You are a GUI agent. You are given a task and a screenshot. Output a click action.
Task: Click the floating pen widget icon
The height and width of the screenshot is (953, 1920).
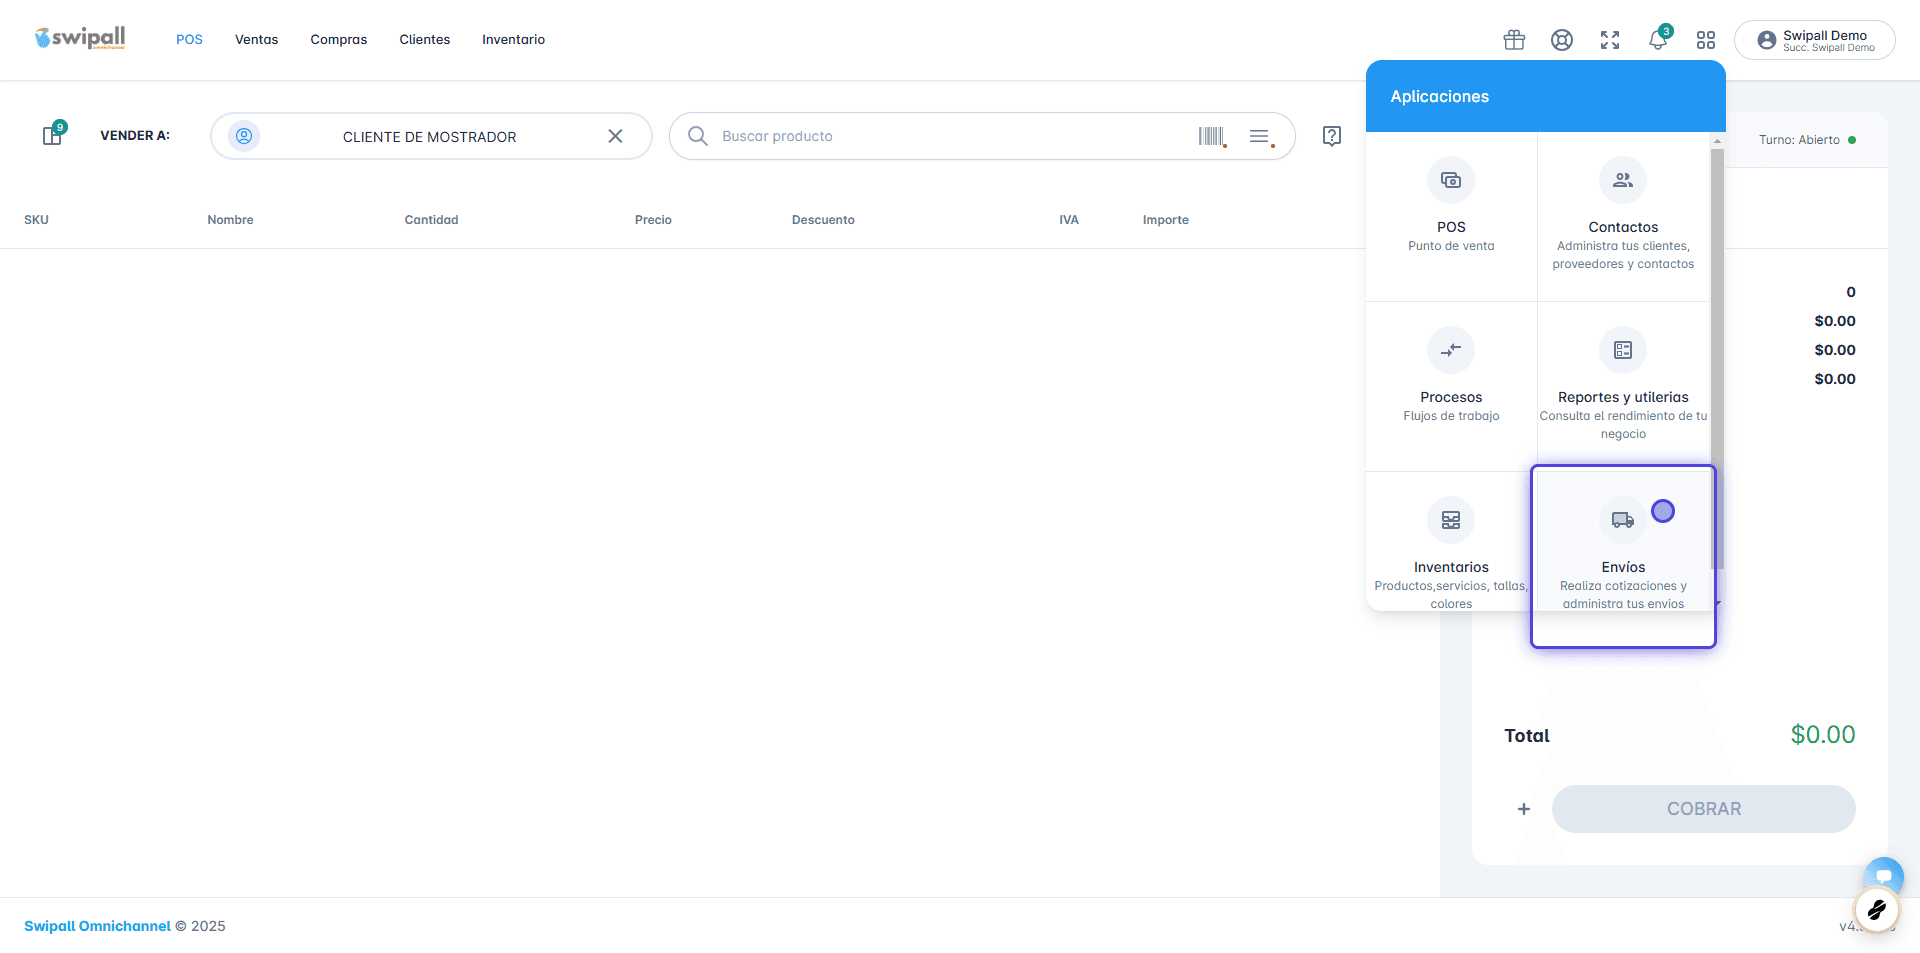click(1876, 910)
